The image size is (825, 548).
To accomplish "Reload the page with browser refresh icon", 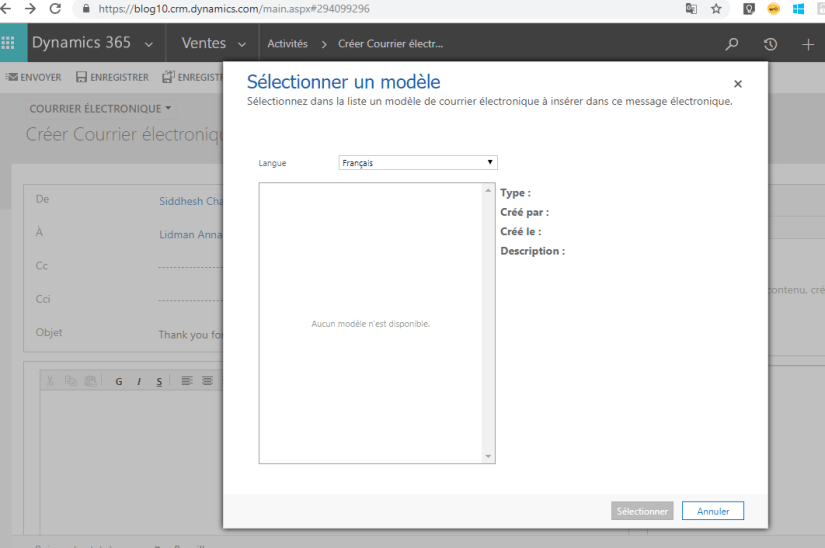I will pyautogui.click(x=55, y=8).
